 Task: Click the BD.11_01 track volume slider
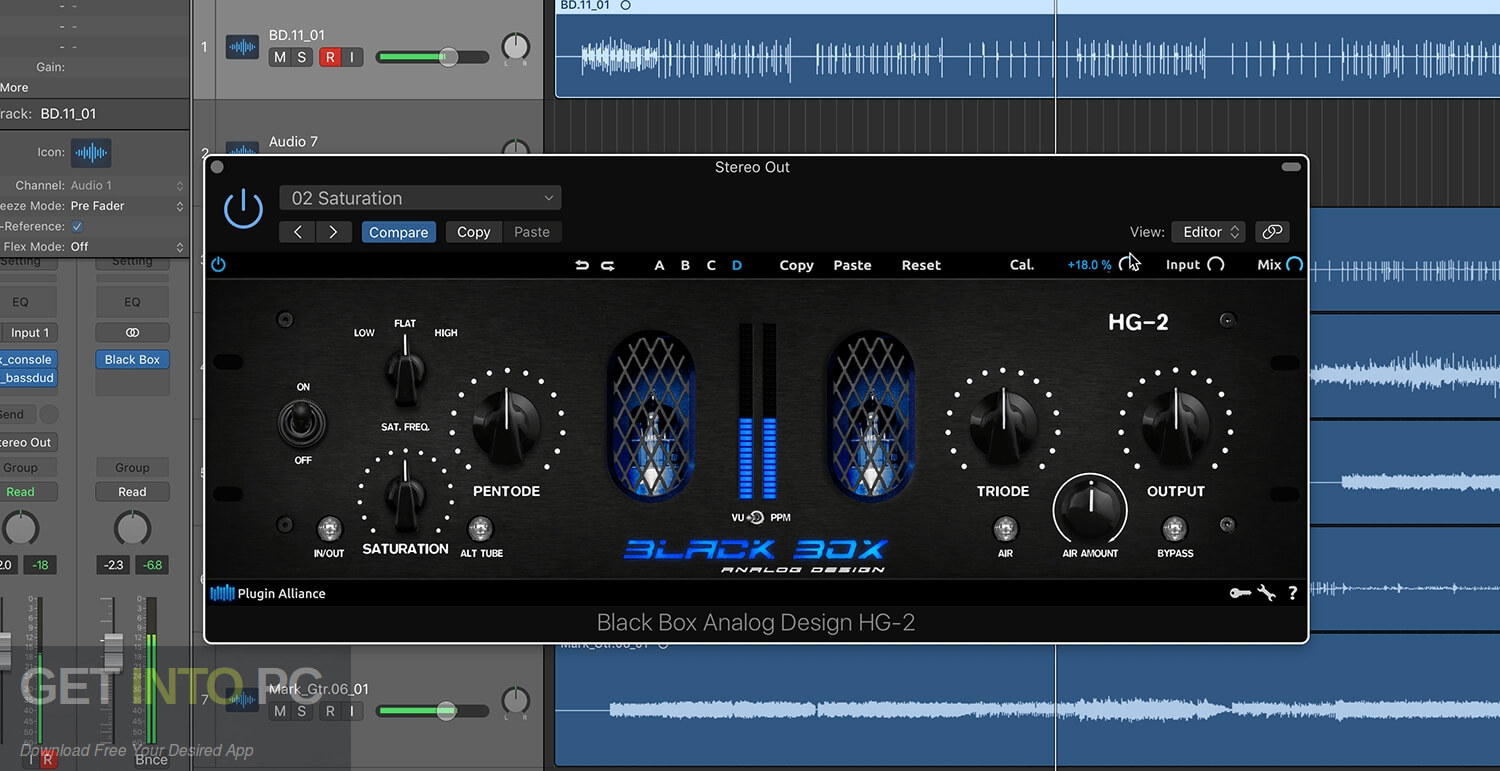click(x=432, y=57)
